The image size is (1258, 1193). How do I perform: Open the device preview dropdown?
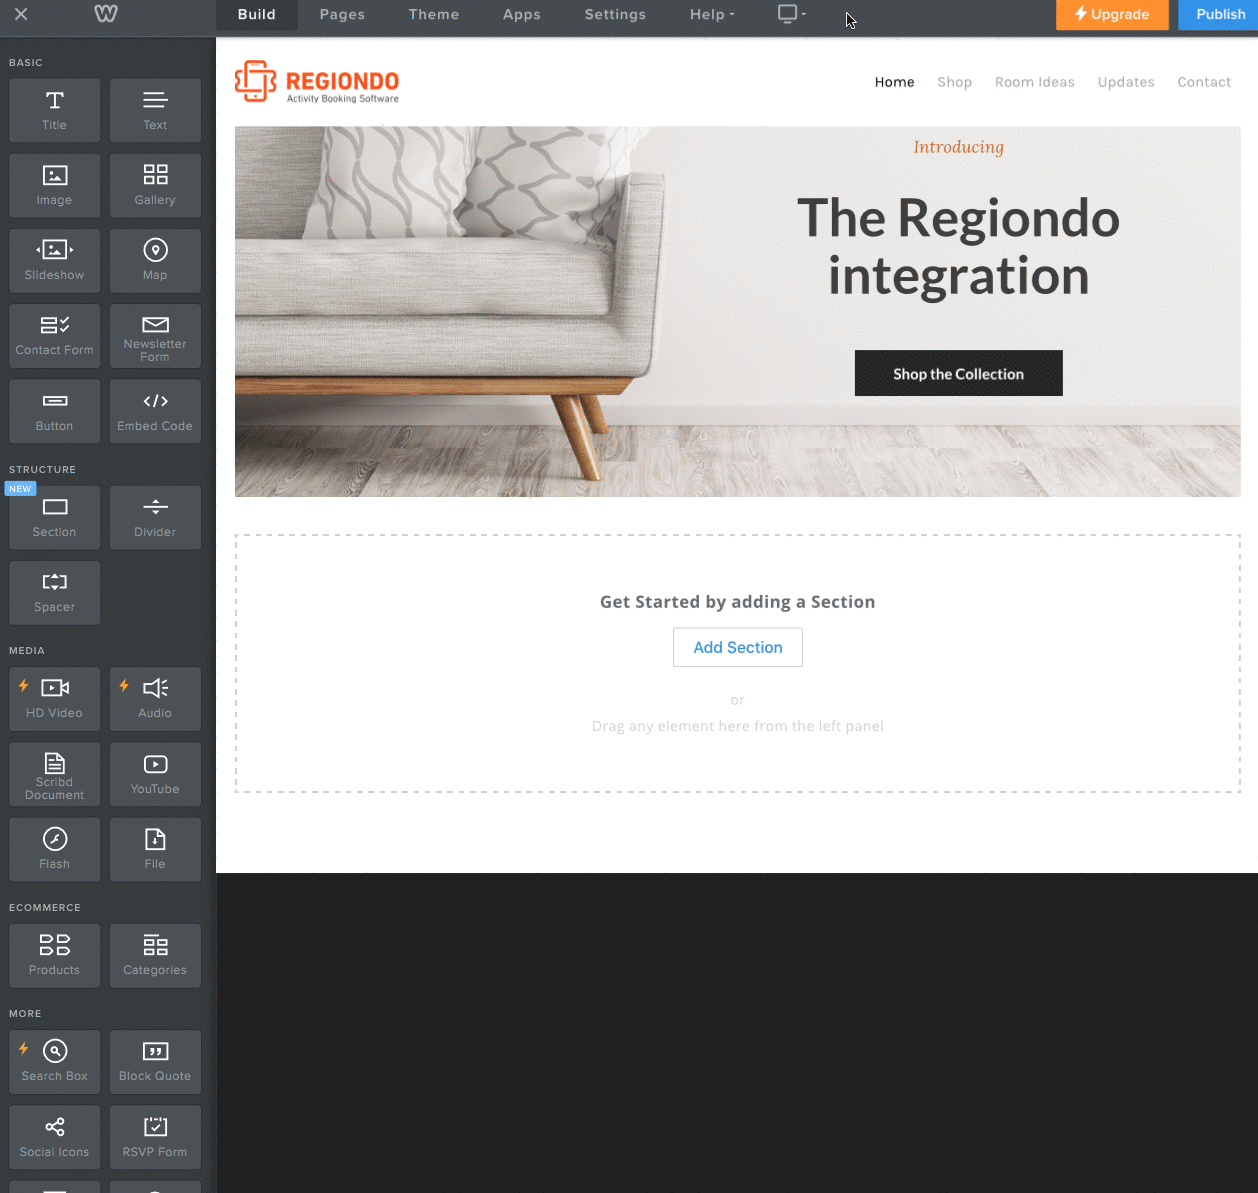[791, 14]
